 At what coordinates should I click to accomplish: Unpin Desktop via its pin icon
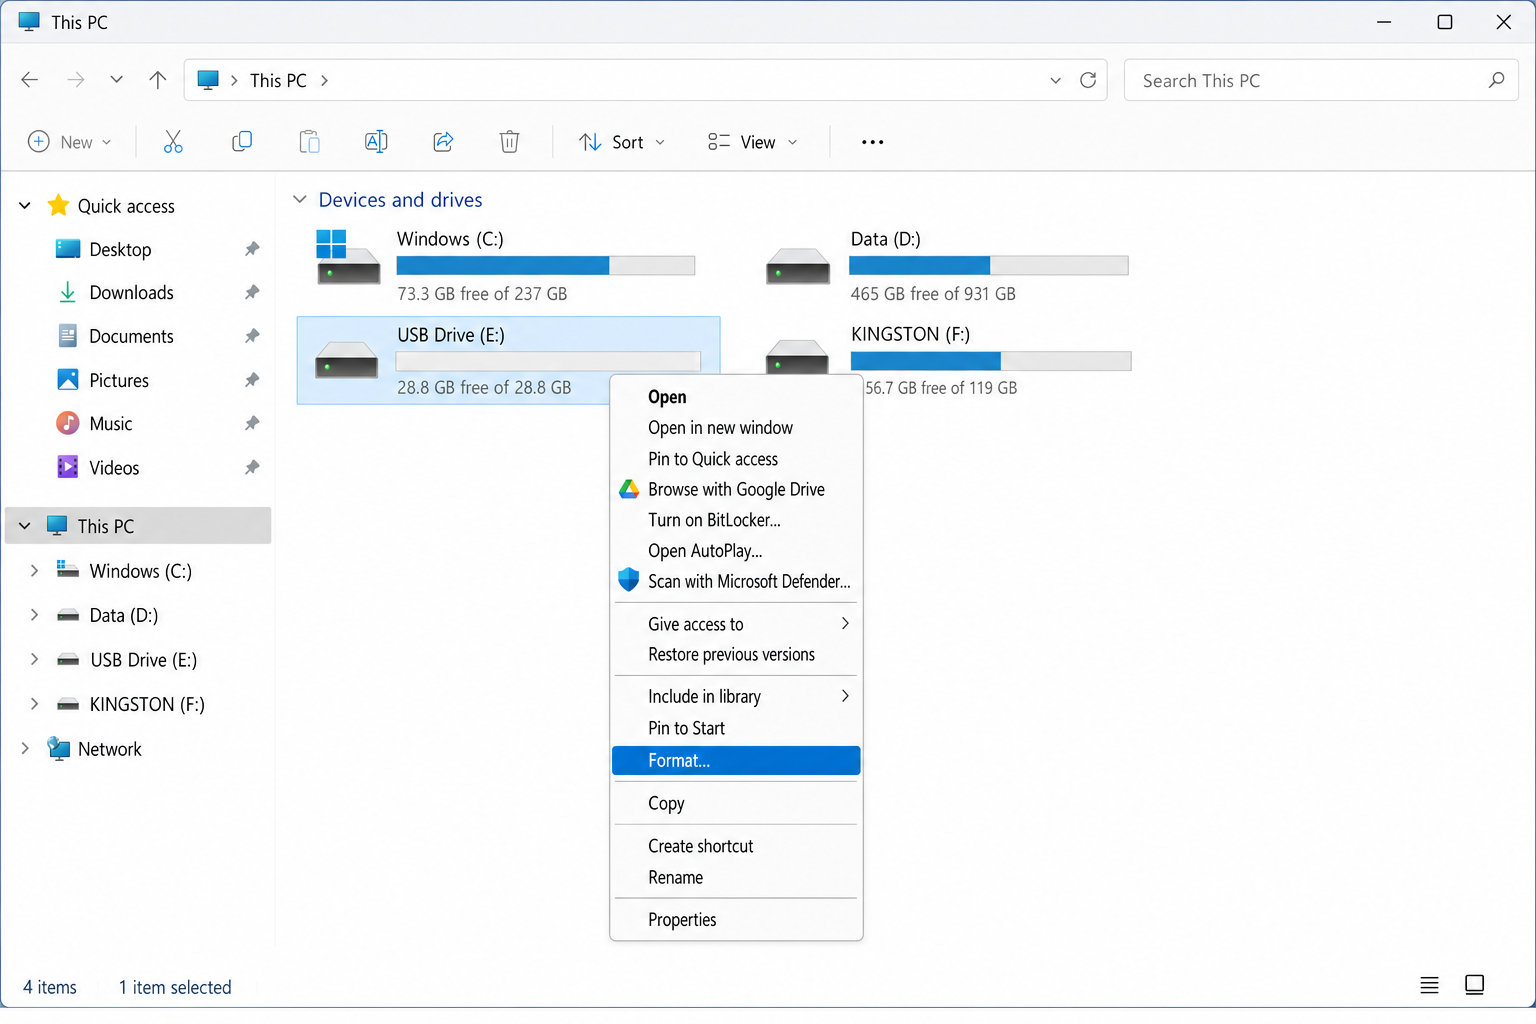pyautogui.click(x=252, y=249)
